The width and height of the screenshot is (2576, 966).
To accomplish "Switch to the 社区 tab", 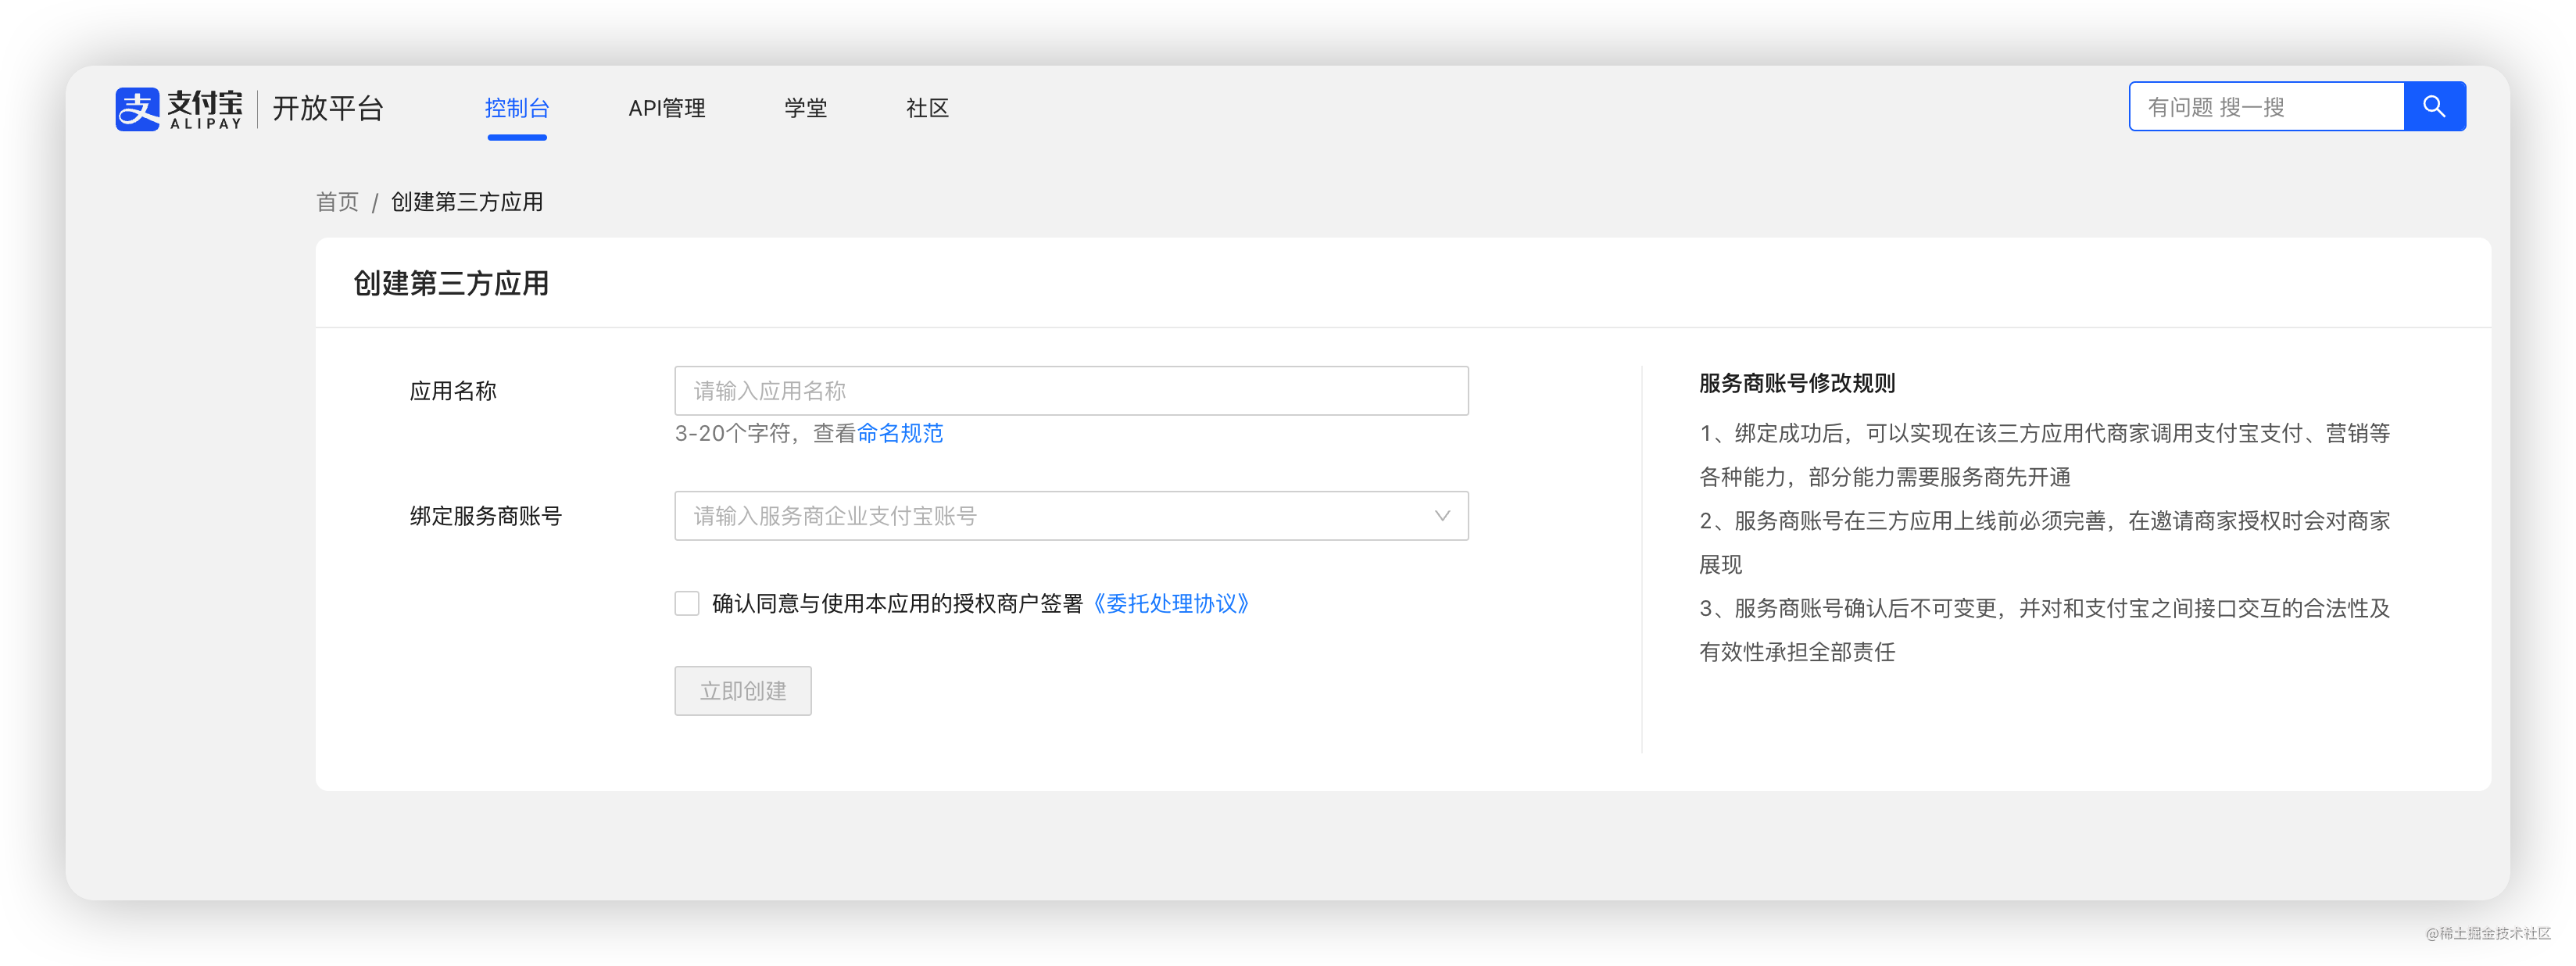I will click(927, 108).
